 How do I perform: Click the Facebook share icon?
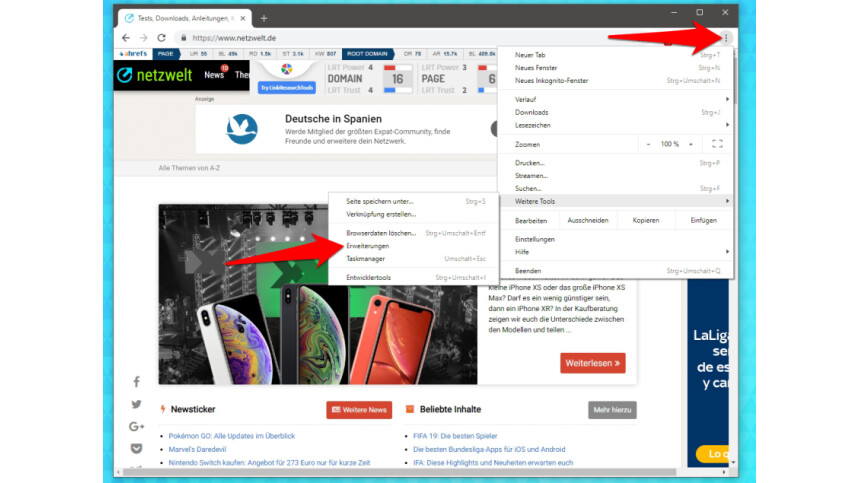tap(136, 382)
